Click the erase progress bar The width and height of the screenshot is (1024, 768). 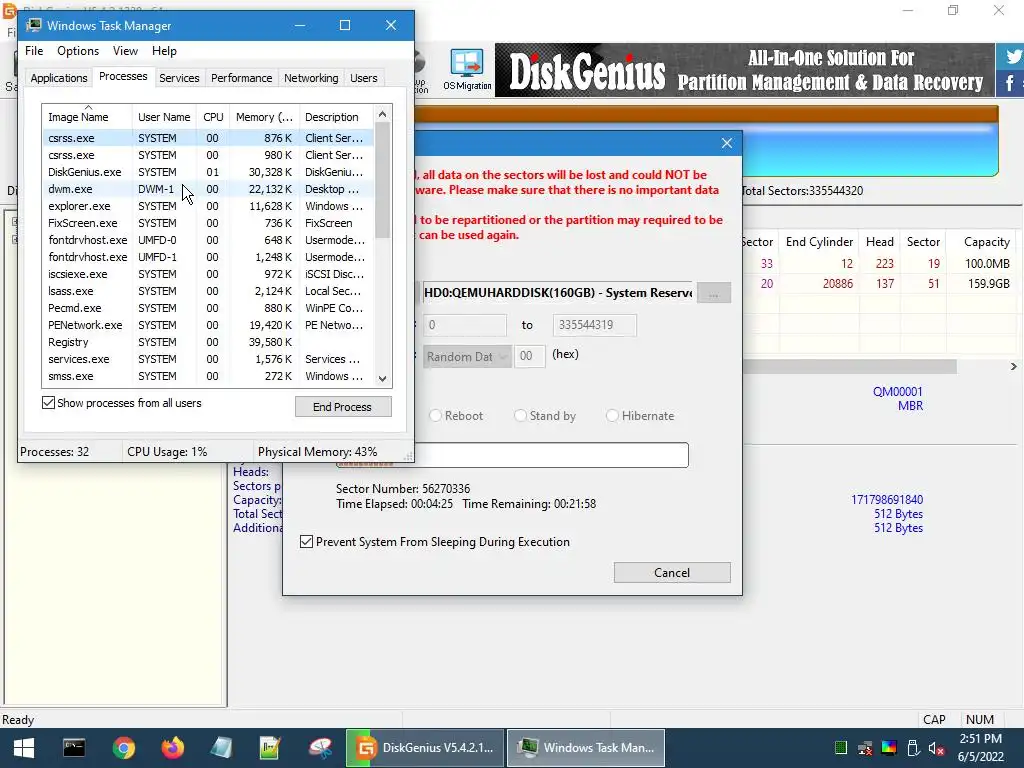[512, 455]
